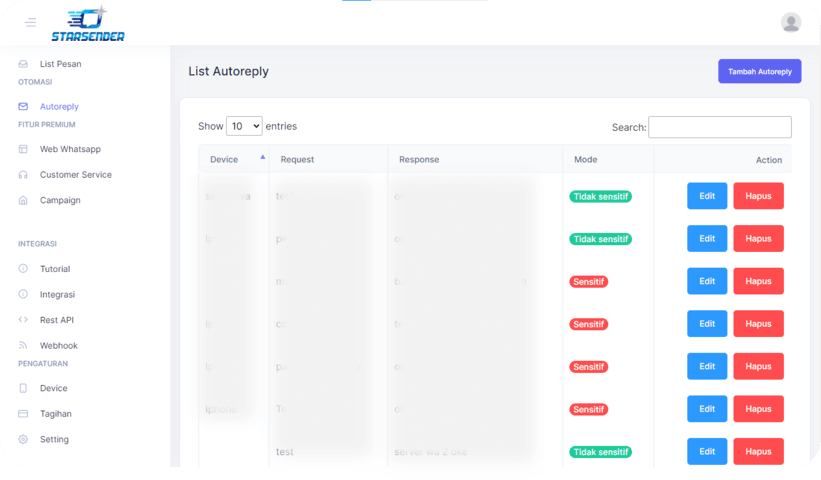821x480 pixels.
Task: Click the first Tidak sensitif badge
Action: [x=601, y=196]
